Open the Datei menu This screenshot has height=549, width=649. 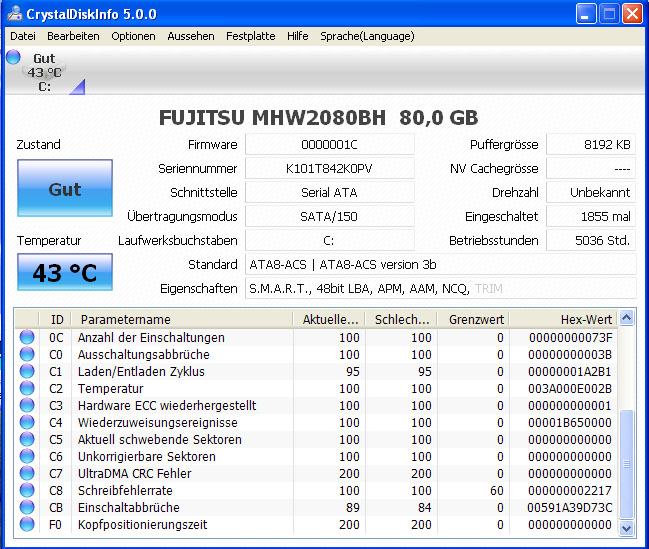23,36
